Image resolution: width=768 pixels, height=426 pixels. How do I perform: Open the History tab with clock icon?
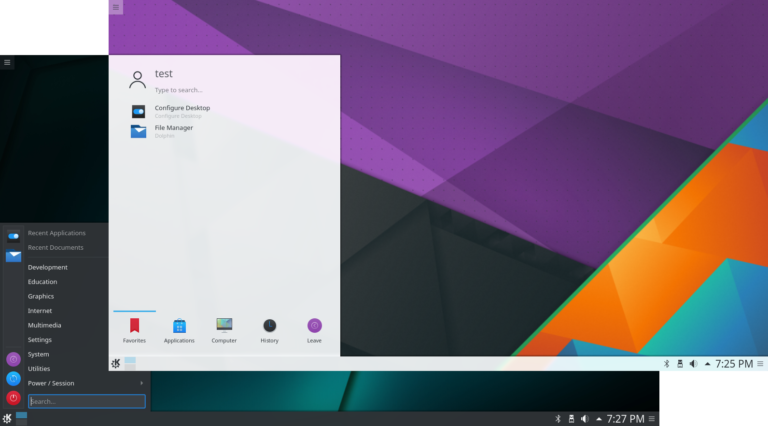coord(269,330)
